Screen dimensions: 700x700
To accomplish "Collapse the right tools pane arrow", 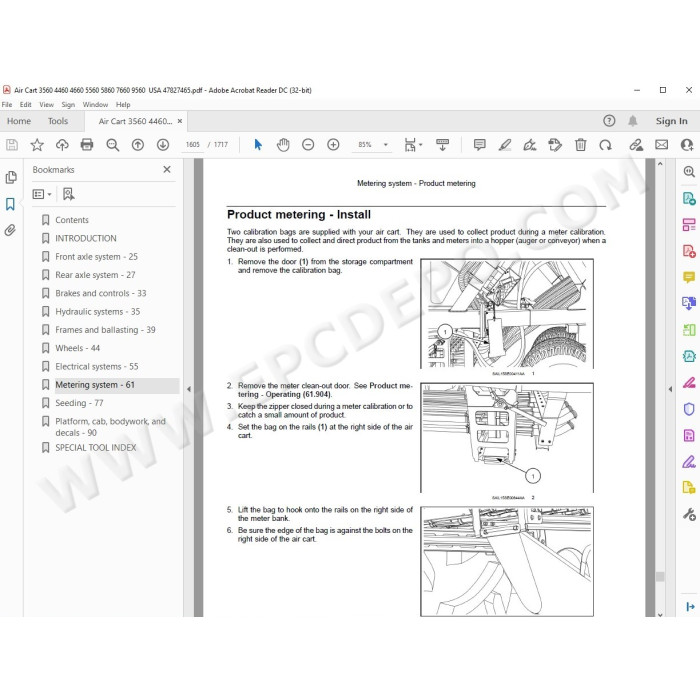I will coord(670,389).
